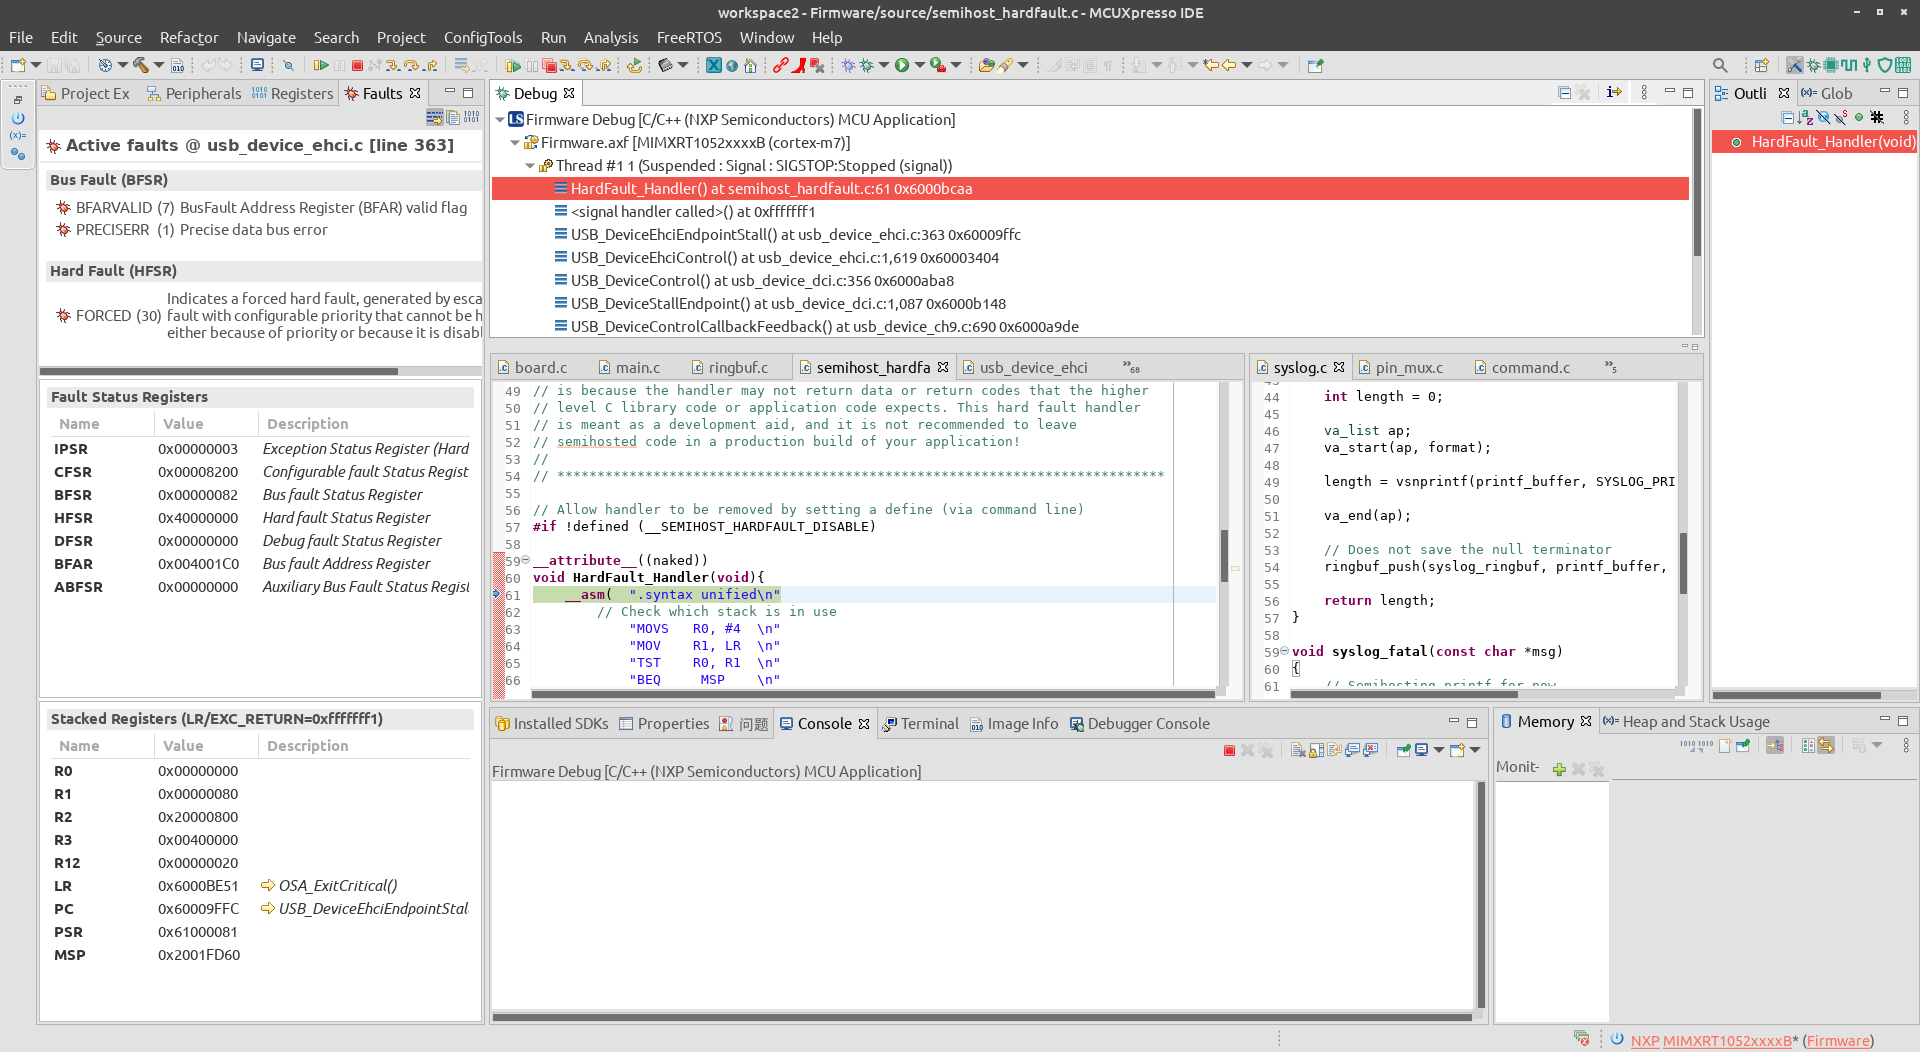Screen dimensions: 1920x1052
Task: Toggle Pin Console icon
Action: pos(1403,750)
